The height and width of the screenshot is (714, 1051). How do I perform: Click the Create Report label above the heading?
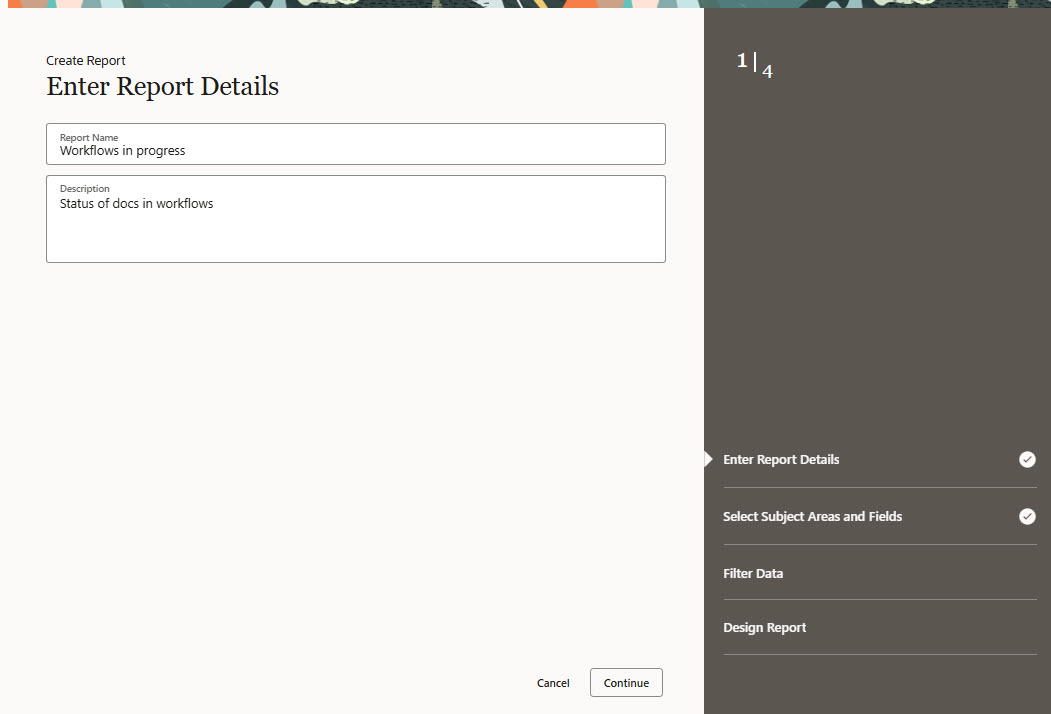click(86, 61)
